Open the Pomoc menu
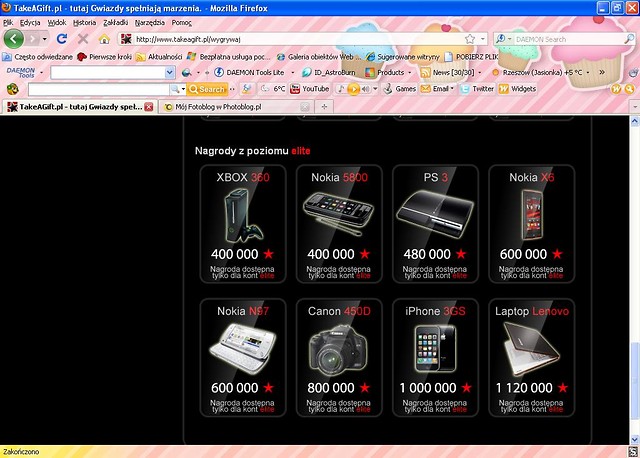This screenshot has width=640, height=458. (x=181, y=23)
